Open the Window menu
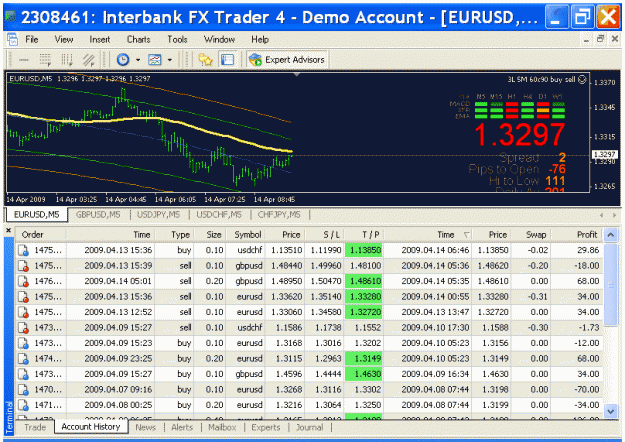Image resolution: width=625 pixels, height=442 pixels. tap(219, 39)
